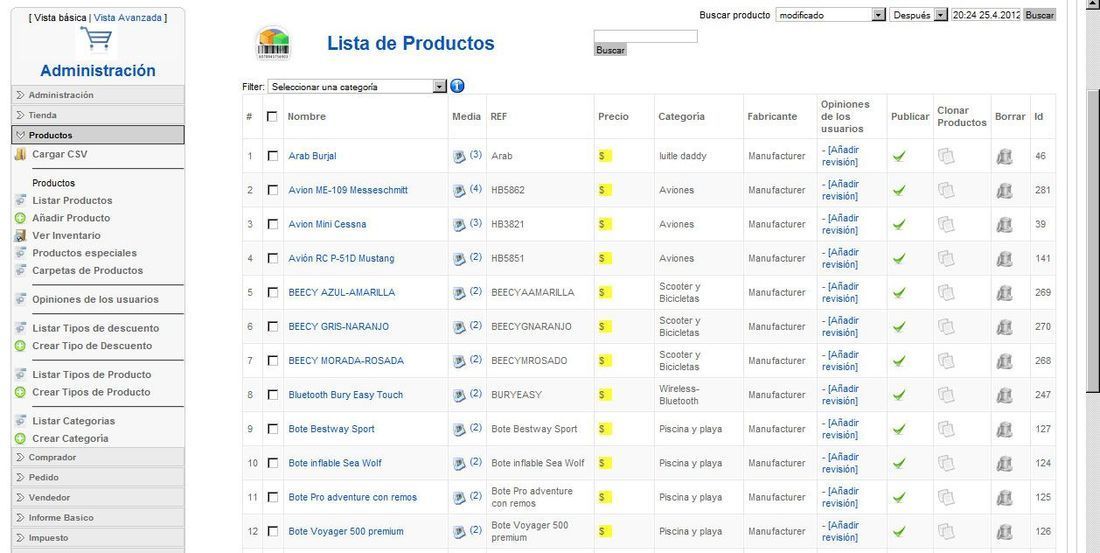The width and height of the screenshot is (1100, 553).
Task: Delete the BEECY AZUL-AMARILLA product
Action: pyautogui.click(x=1004, y=293)
